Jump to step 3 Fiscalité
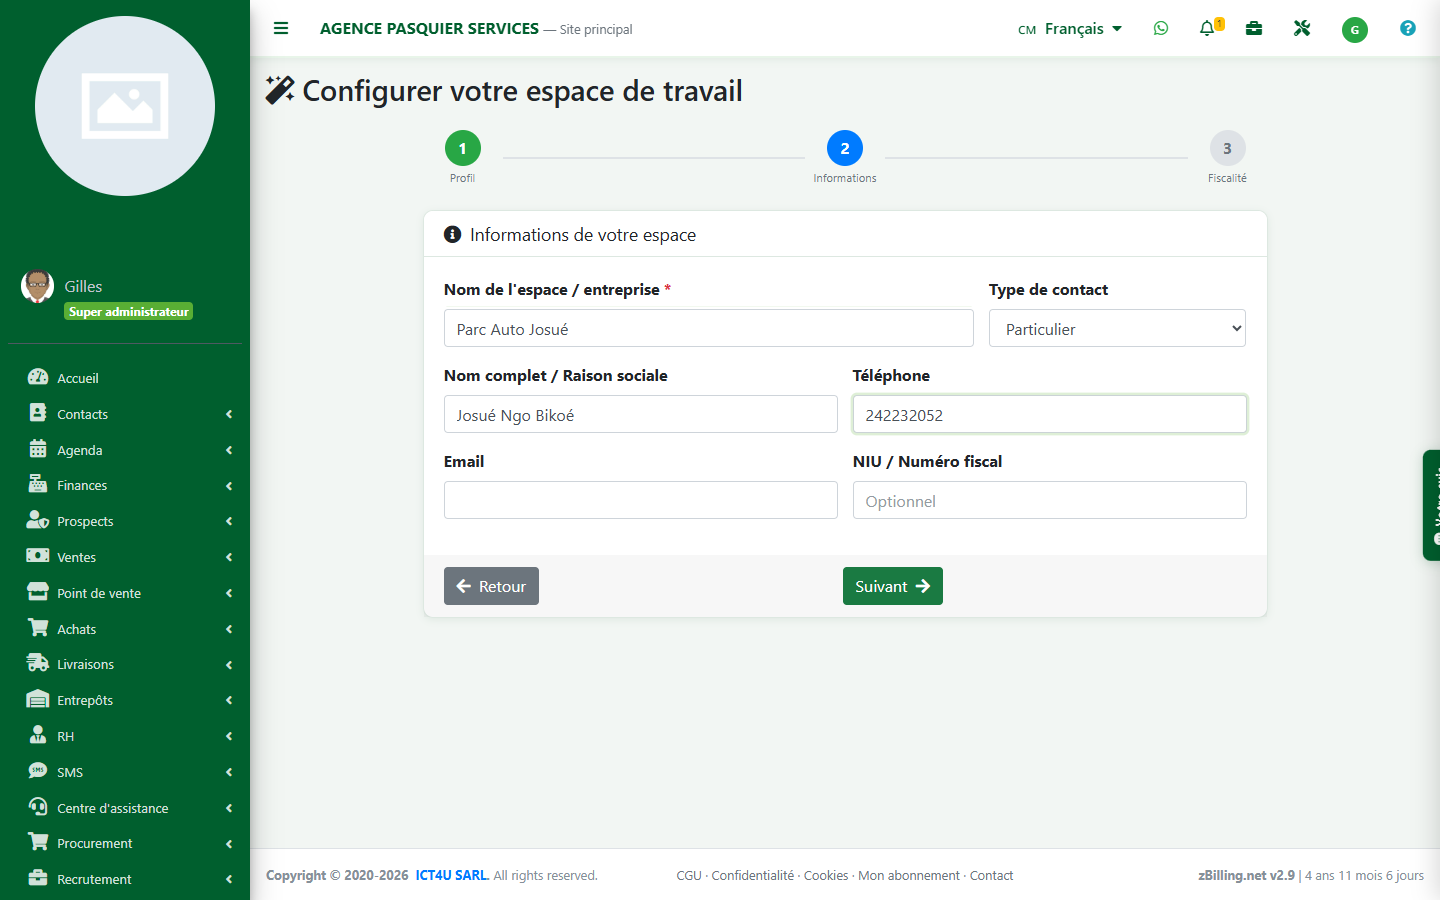The height and width of the screenshot is (900, 1440). [x=1227, y=148]
